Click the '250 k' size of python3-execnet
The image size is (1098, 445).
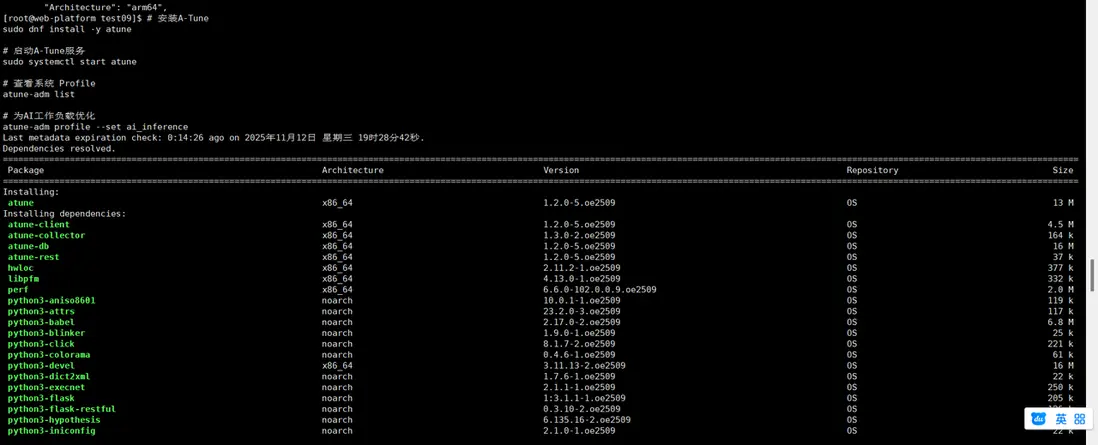pyautogui.click(x=1060, y=388)
